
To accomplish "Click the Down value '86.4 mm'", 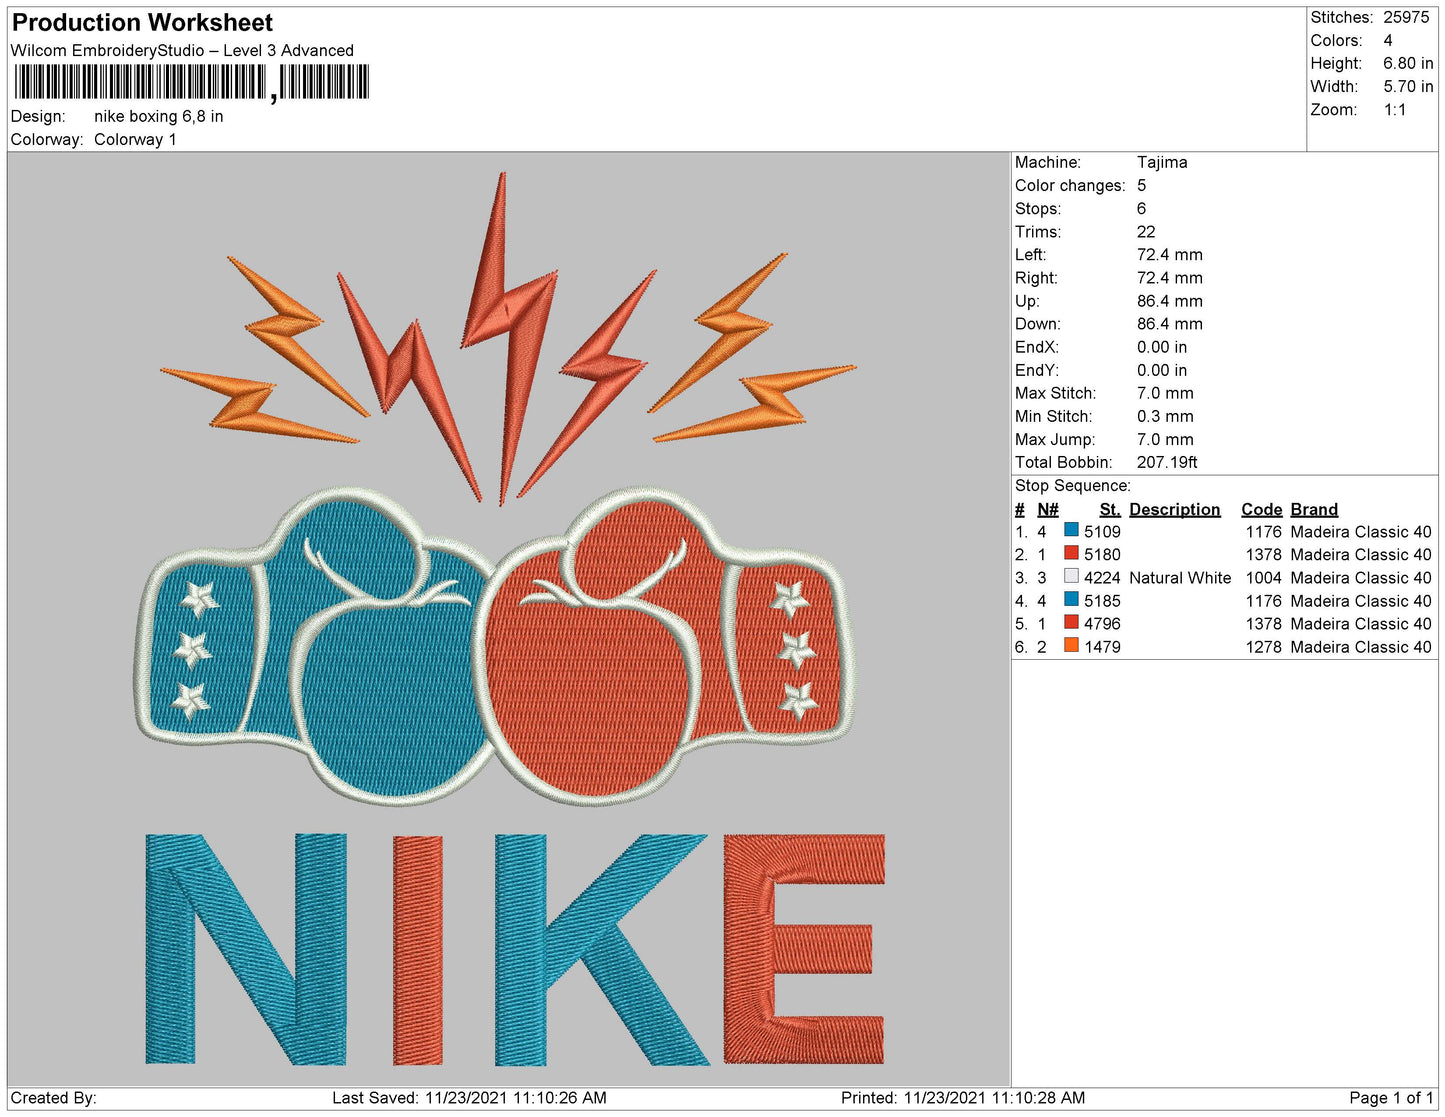I will click(1169, 324).
